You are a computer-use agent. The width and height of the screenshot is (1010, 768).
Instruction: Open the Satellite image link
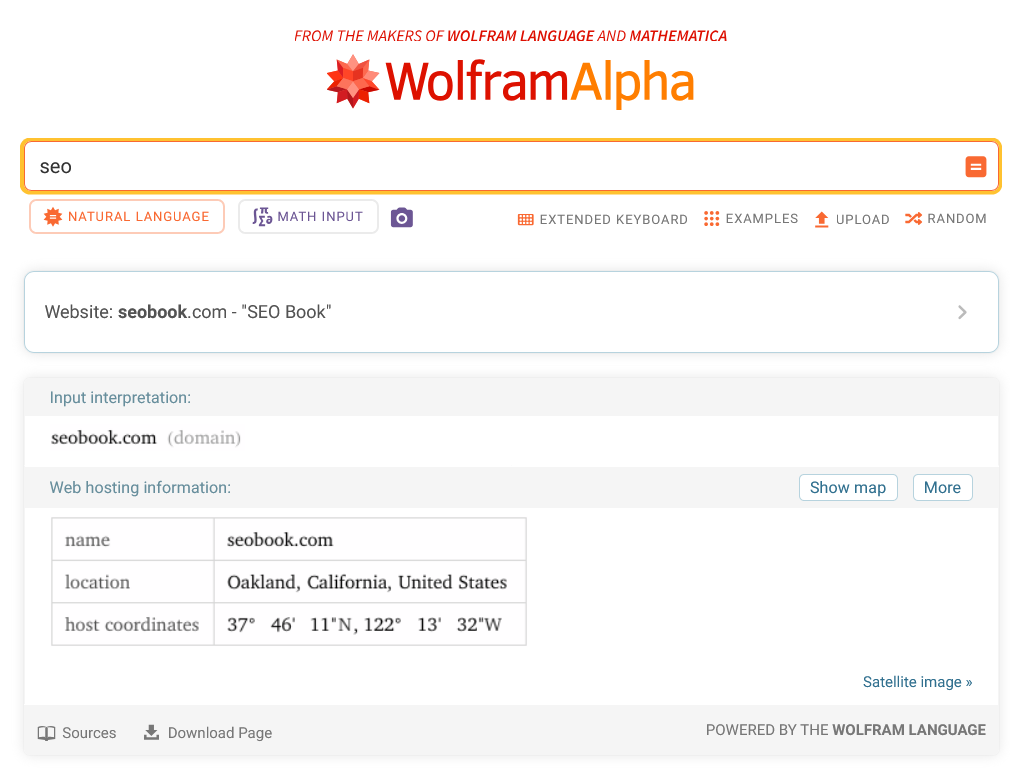[917, 682]
